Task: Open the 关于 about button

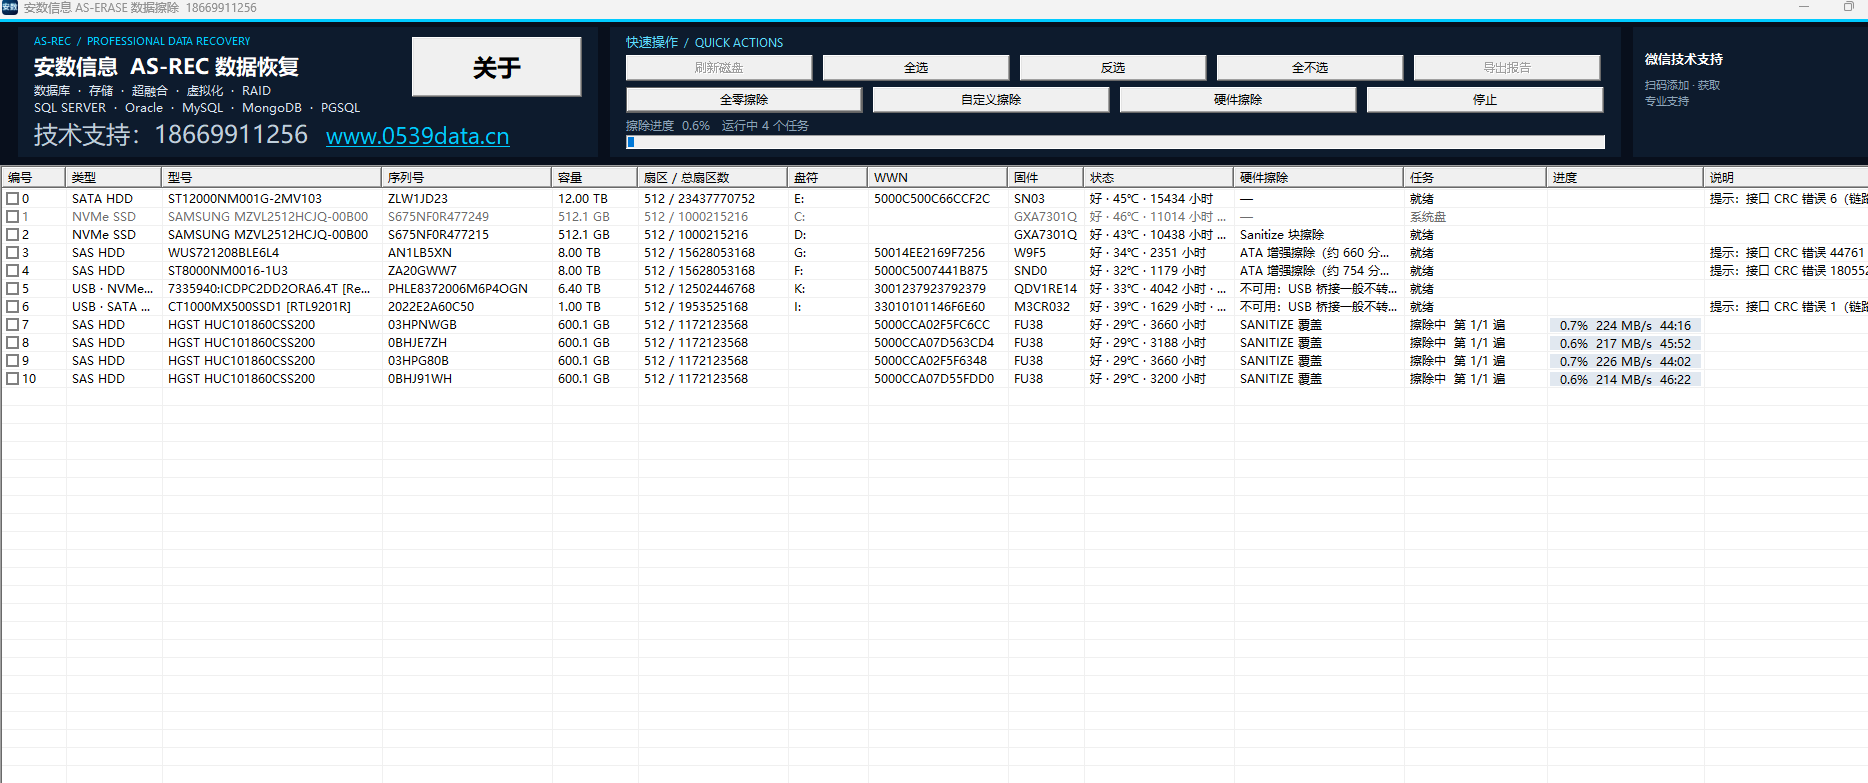Action: click(496, 67)
